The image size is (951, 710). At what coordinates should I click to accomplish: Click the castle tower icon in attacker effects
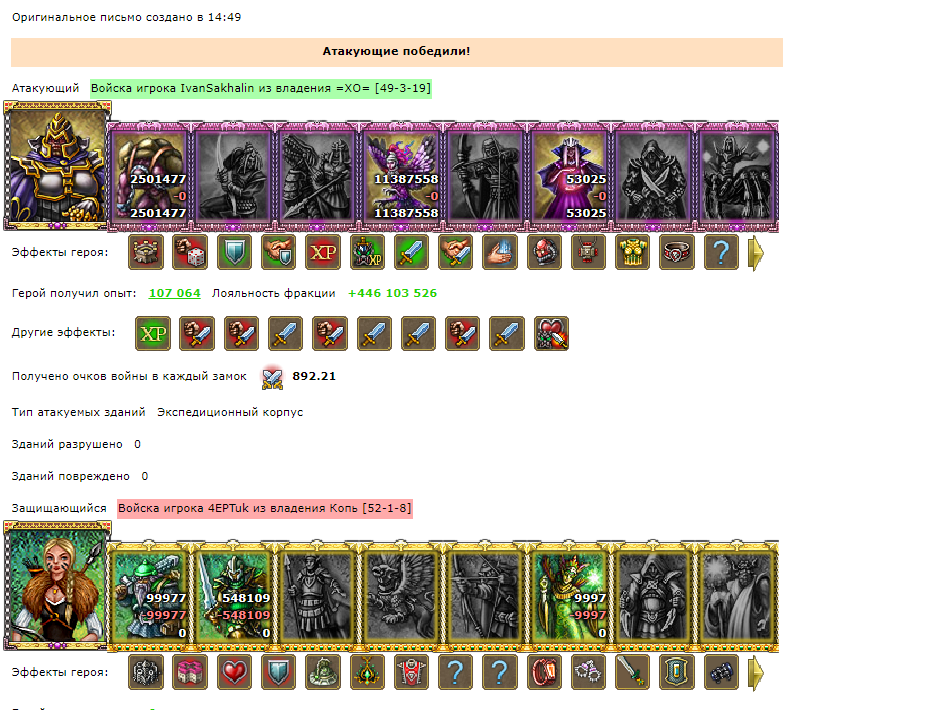(146, 252)
